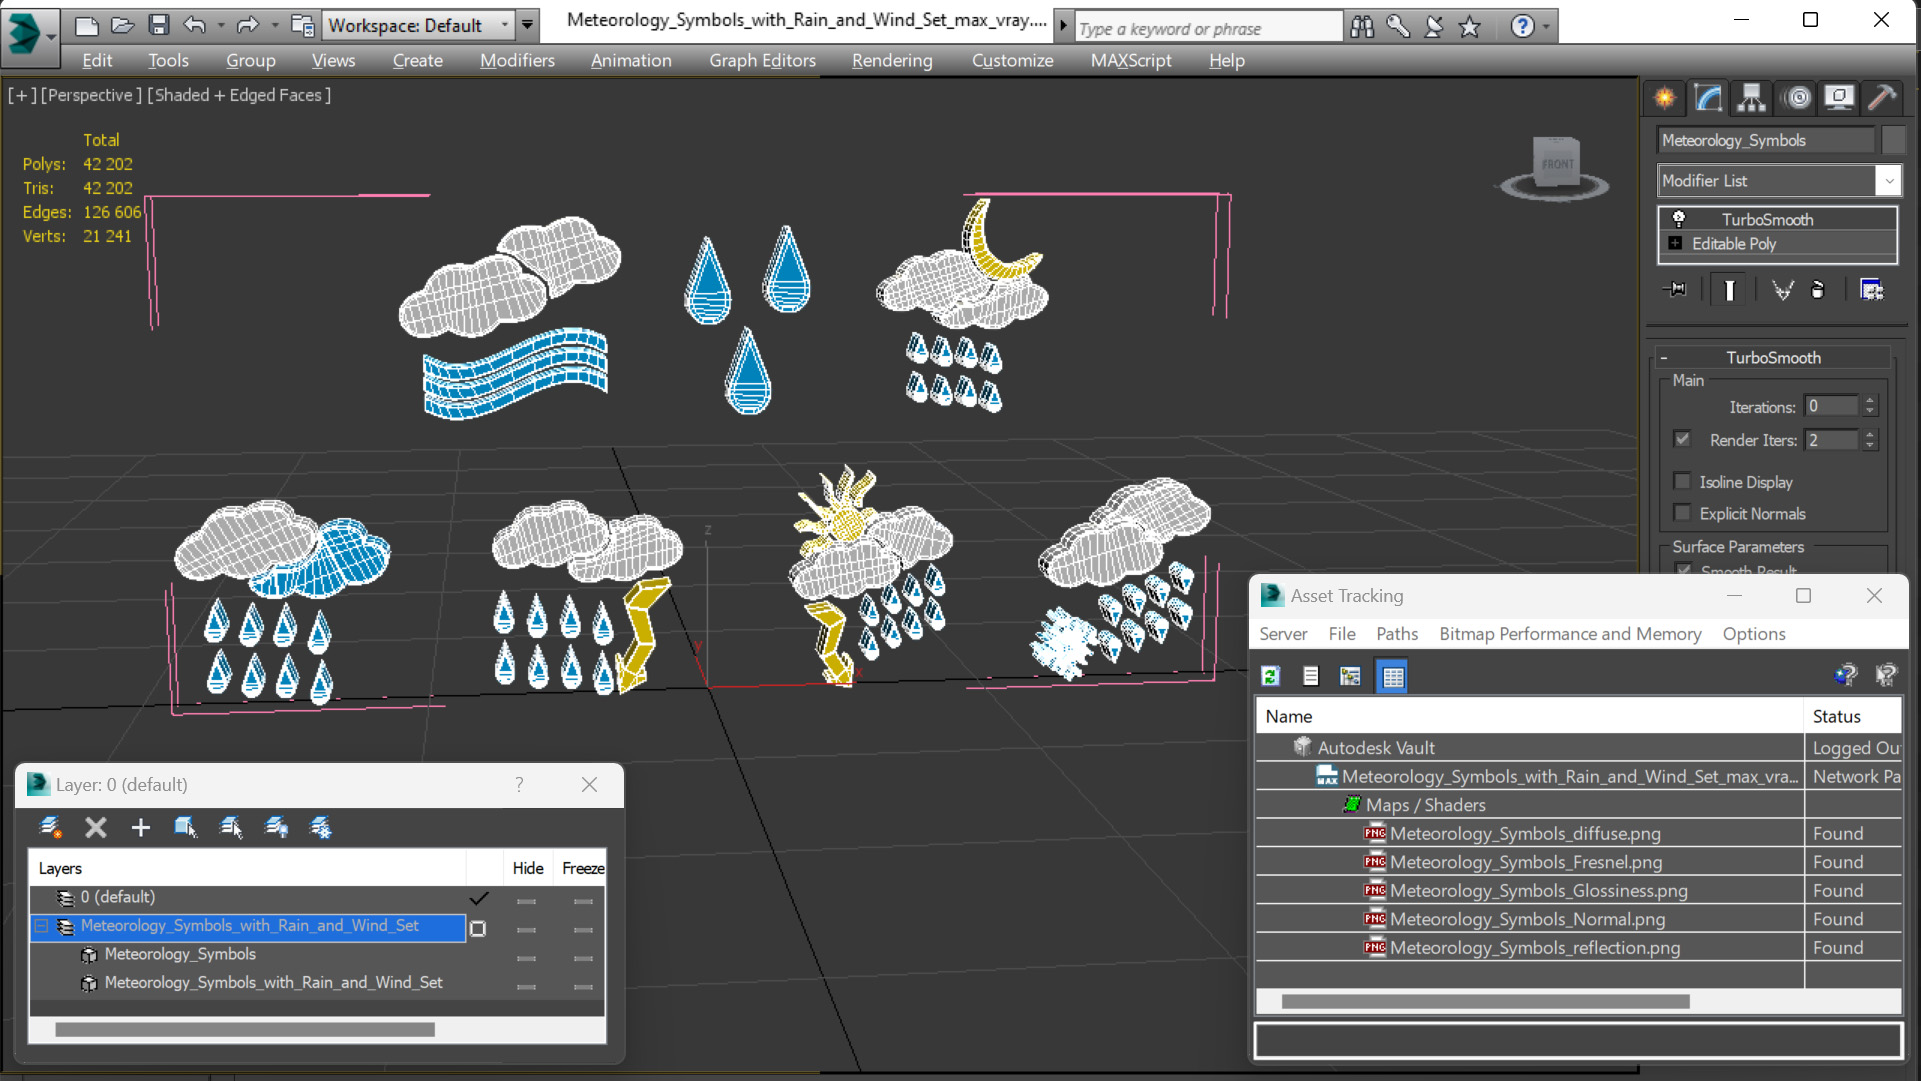Click the TurboSmooth modifier icon
Viewport: 1921px width, 1081px height.
(1677, 219)
